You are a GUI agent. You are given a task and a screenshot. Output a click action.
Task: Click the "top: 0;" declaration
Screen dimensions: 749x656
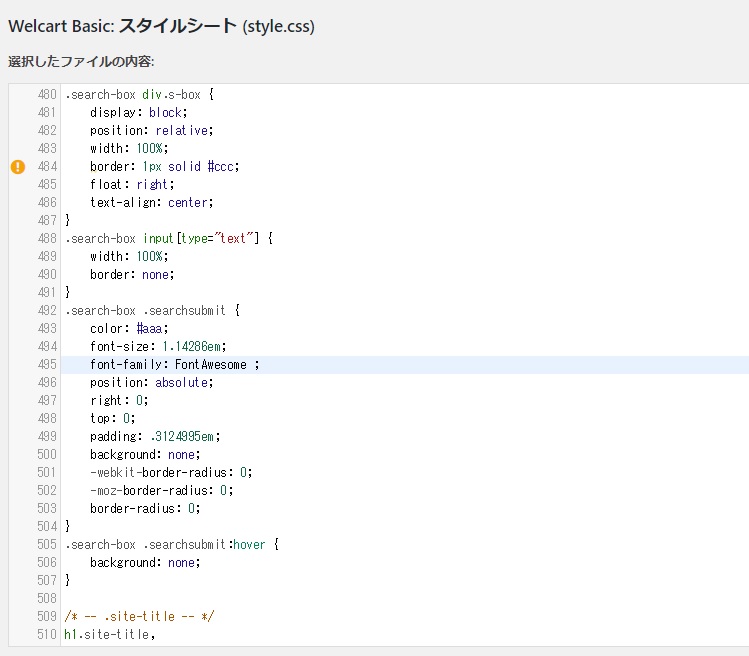click(113, 419)
